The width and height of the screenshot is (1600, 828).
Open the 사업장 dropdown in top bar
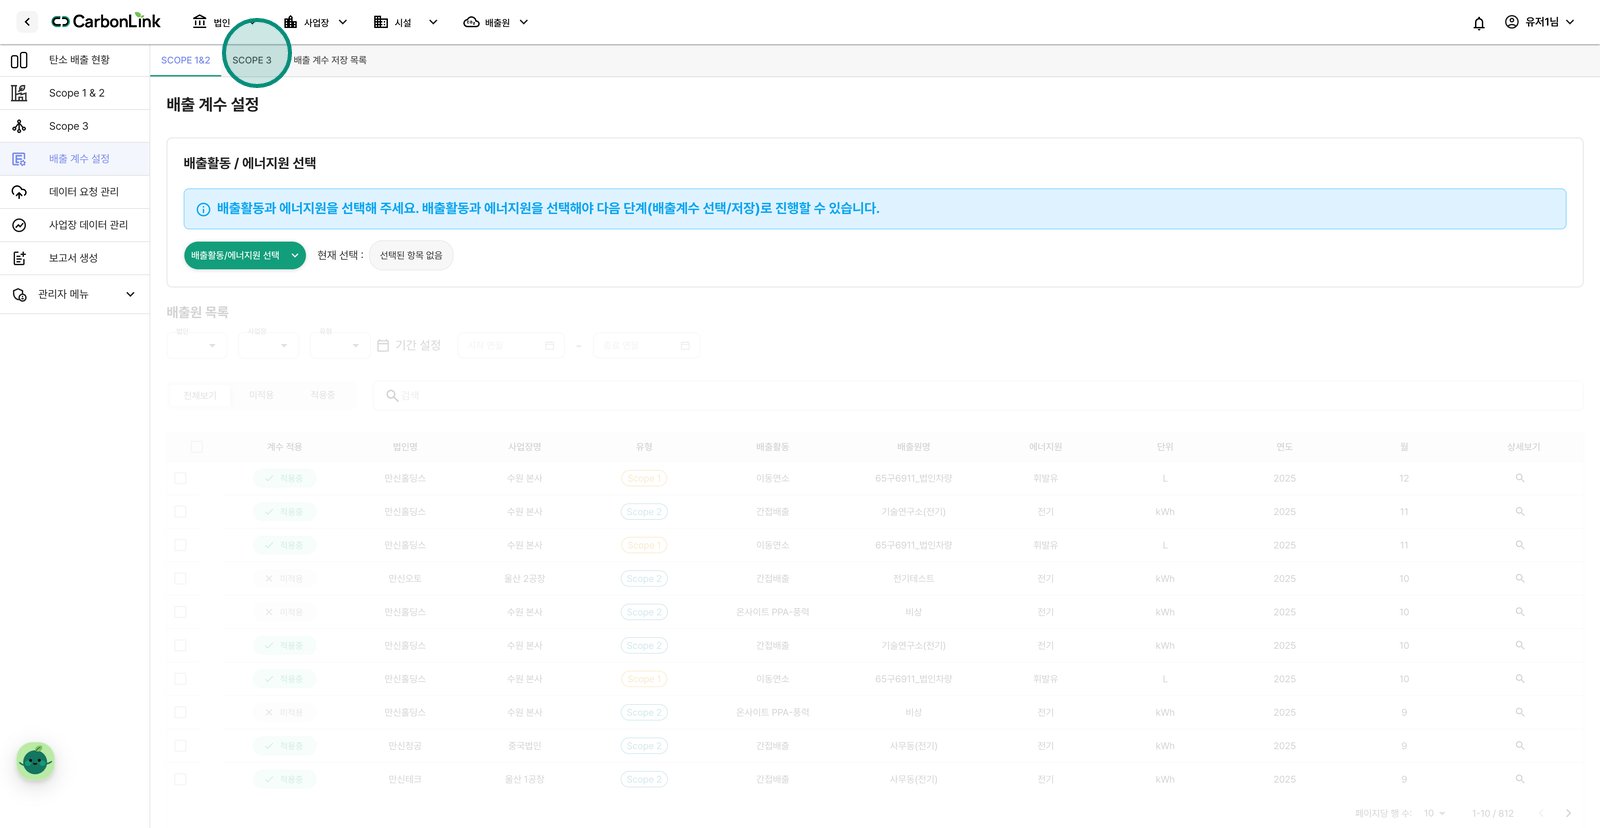click(x=316, y=22)
